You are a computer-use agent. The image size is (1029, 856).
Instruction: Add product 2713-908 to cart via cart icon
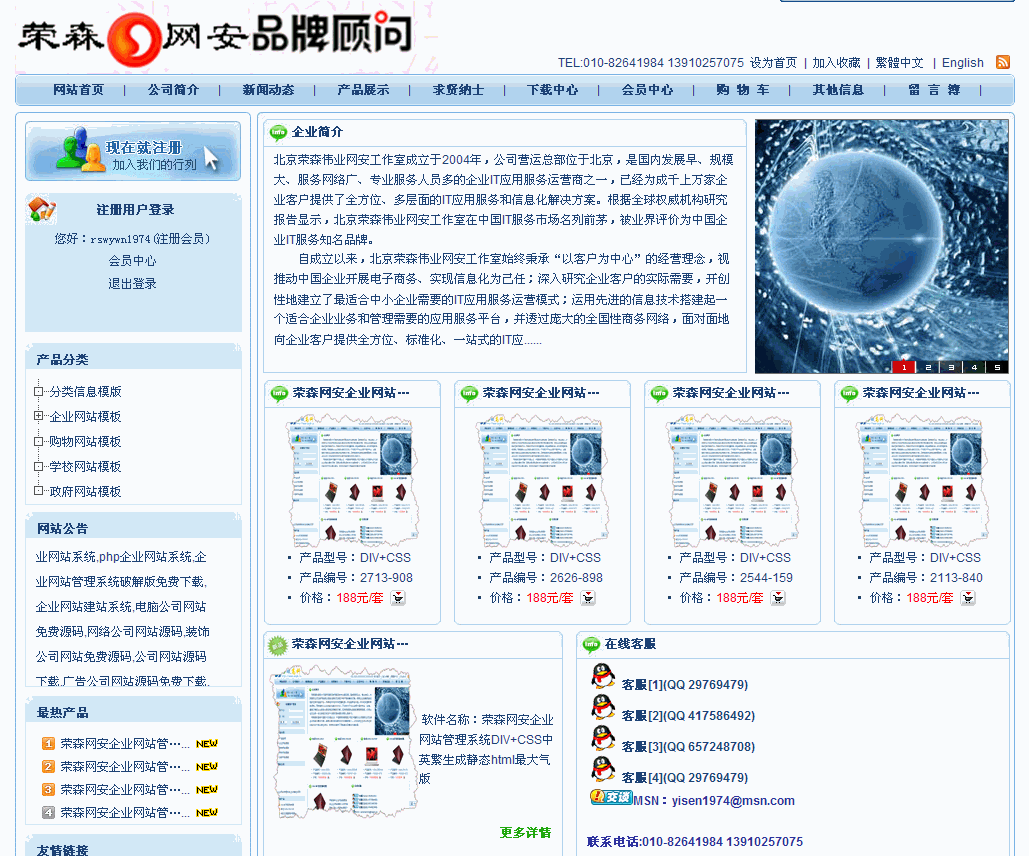(x=398, y=598)
